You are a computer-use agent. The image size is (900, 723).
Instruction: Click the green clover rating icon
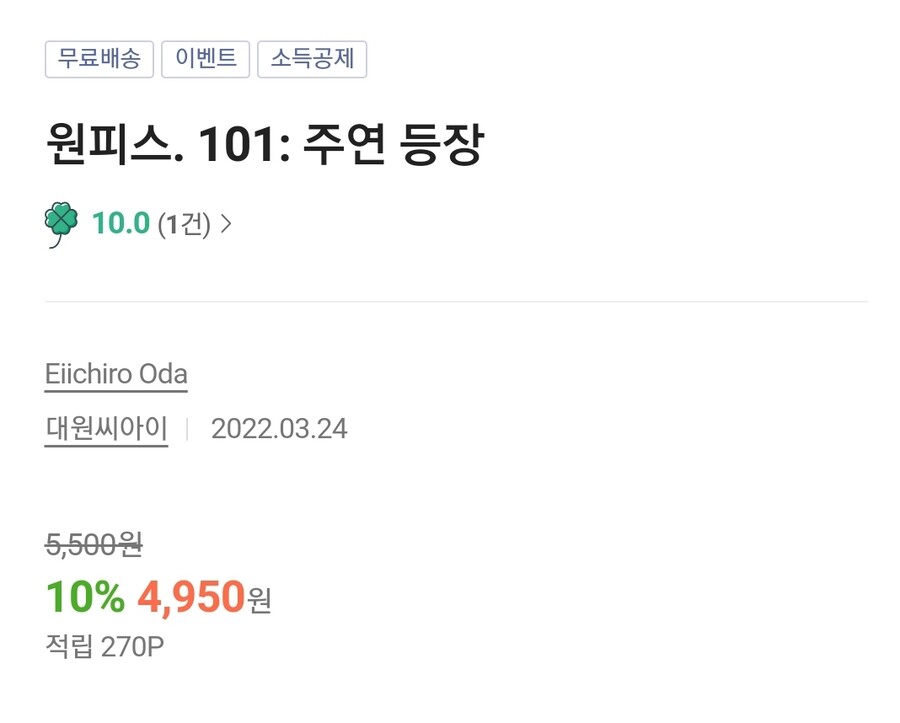click(x=61, y=222)
